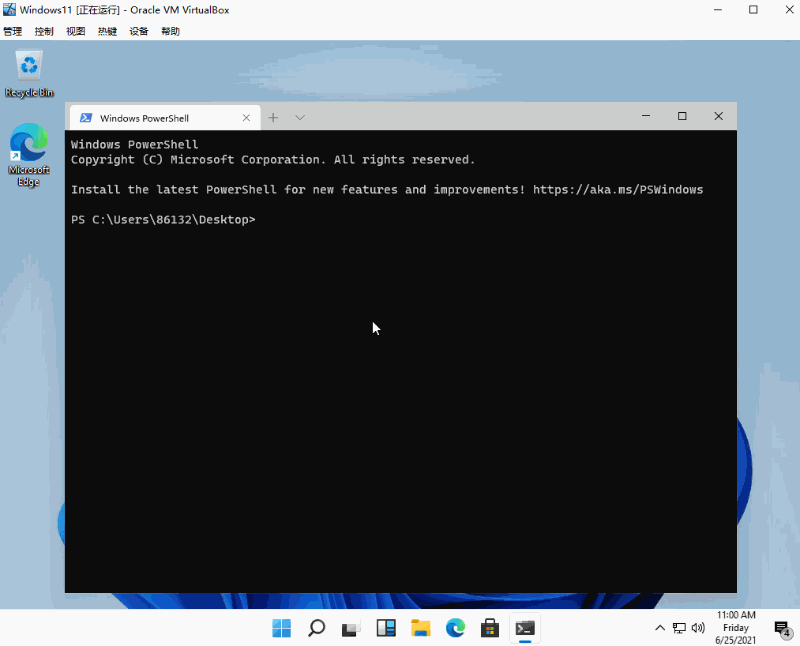Open Microsoft Store from the taskbar

(490, 628)
